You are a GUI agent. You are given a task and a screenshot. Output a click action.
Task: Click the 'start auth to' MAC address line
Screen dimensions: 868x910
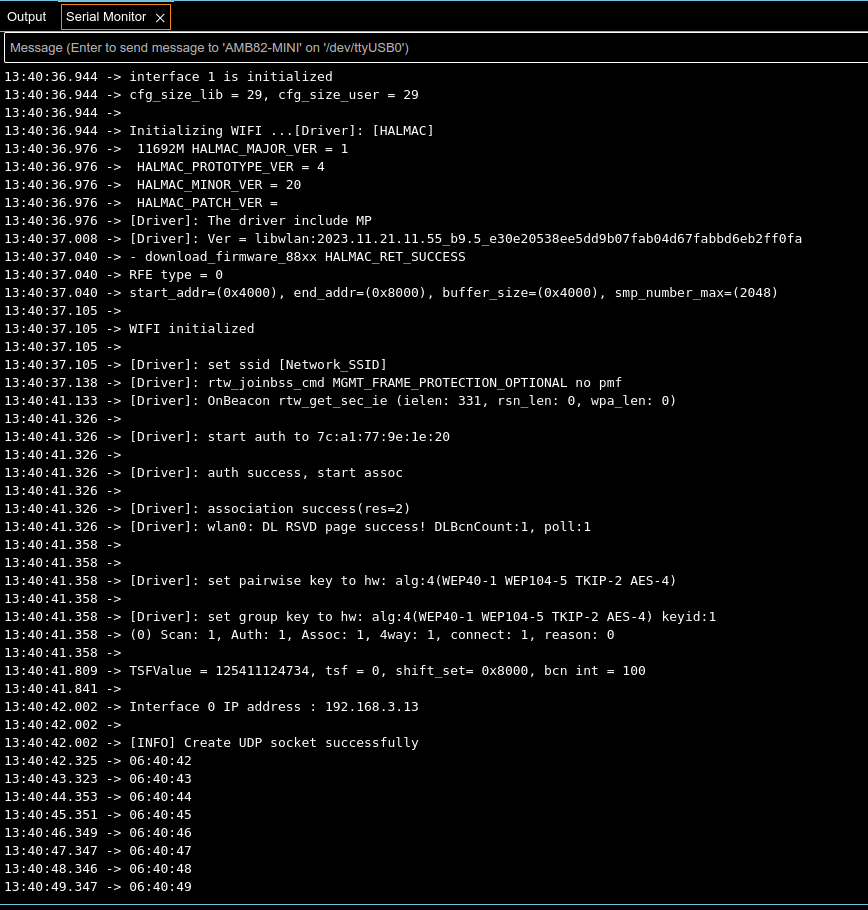pyautogui.click(x=289, y=437)
